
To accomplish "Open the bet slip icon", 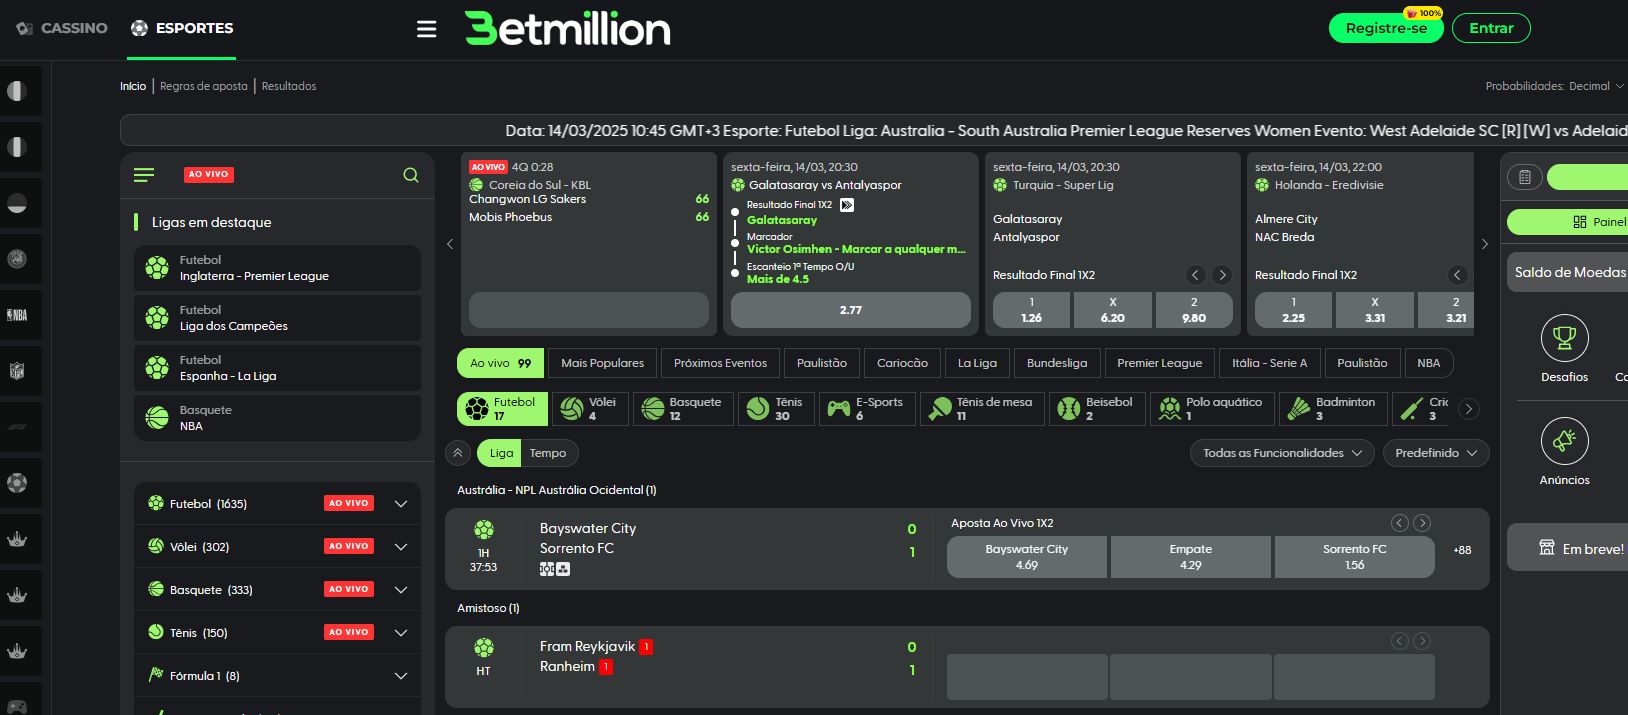I will tap(1525, 177).
